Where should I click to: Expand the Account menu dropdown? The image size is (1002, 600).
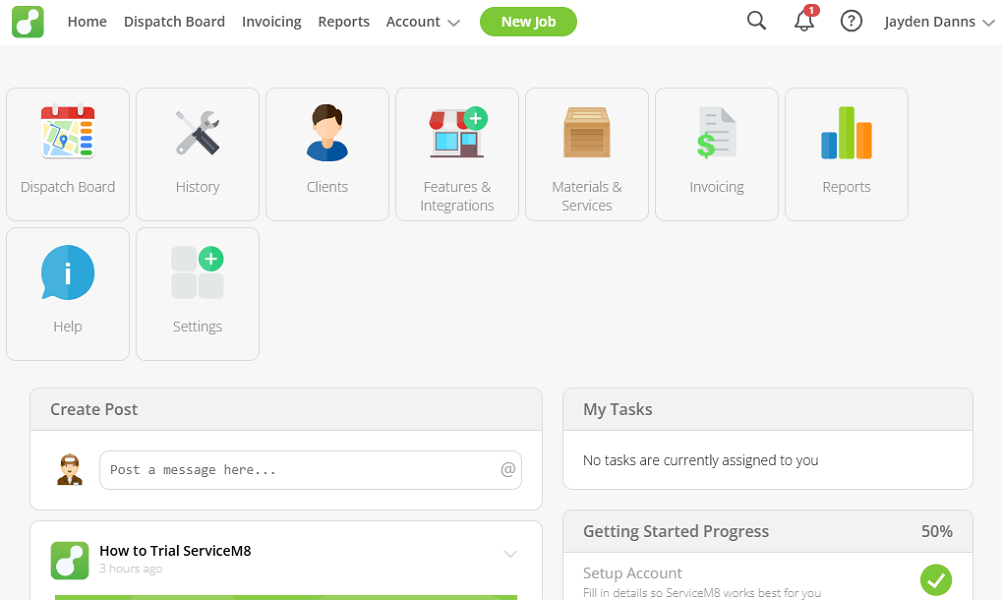(422, 22)
